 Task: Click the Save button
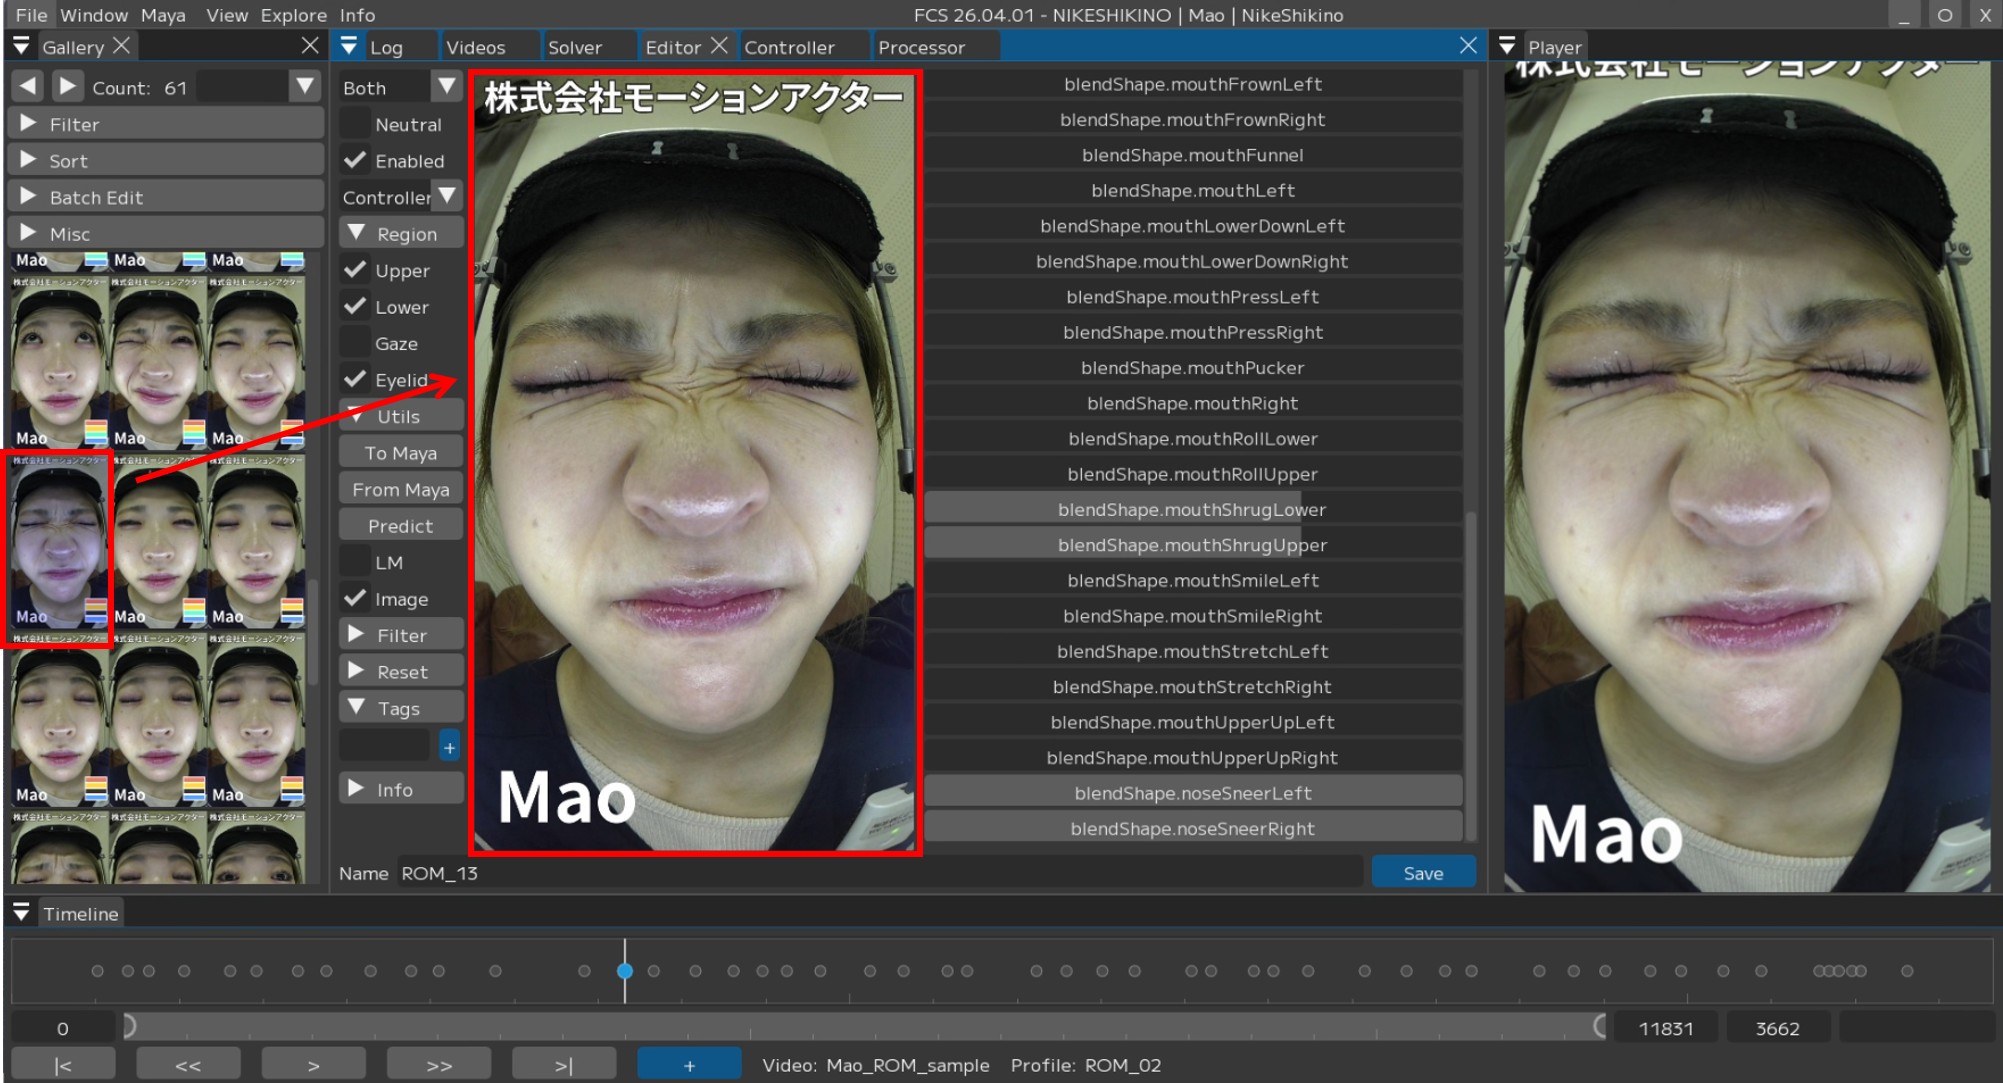coord(1422,872)
